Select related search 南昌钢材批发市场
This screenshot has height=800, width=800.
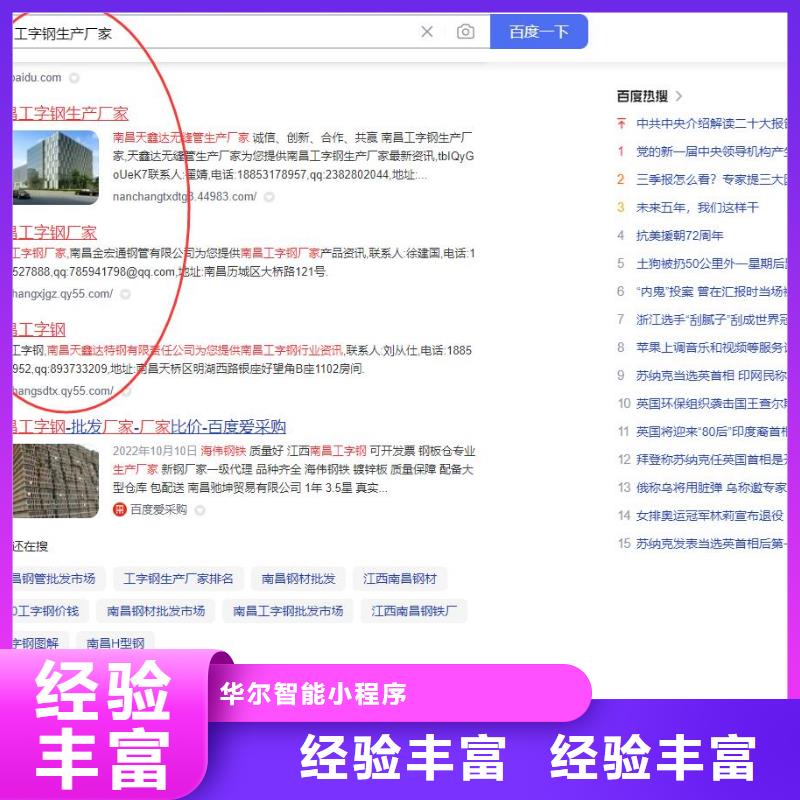point(156,611)
